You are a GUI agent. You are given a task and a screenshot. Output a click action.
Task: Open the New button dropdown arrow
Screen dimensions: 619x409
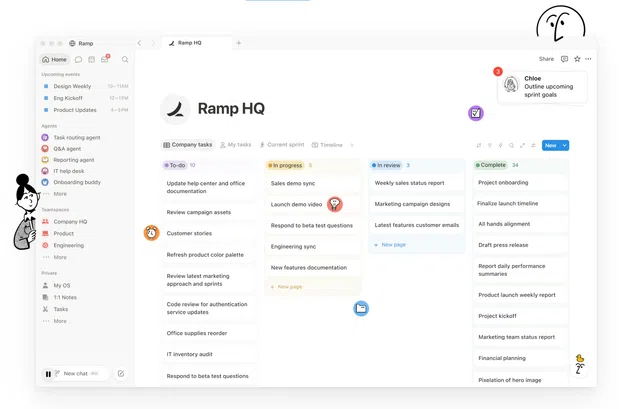click(565, 145)
